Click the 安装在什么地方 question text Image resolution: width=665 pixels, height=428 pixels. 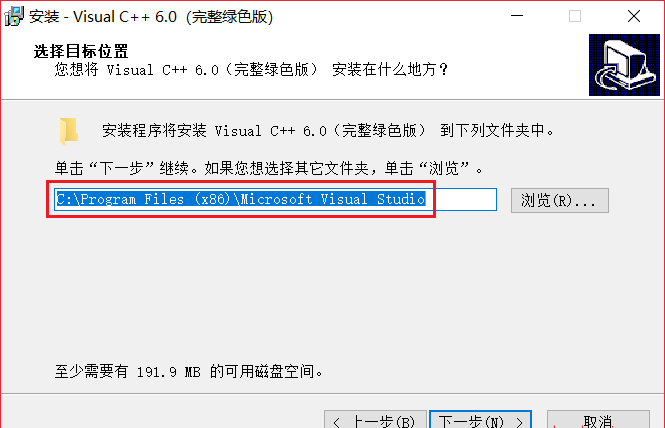click(x=390, y=70)
